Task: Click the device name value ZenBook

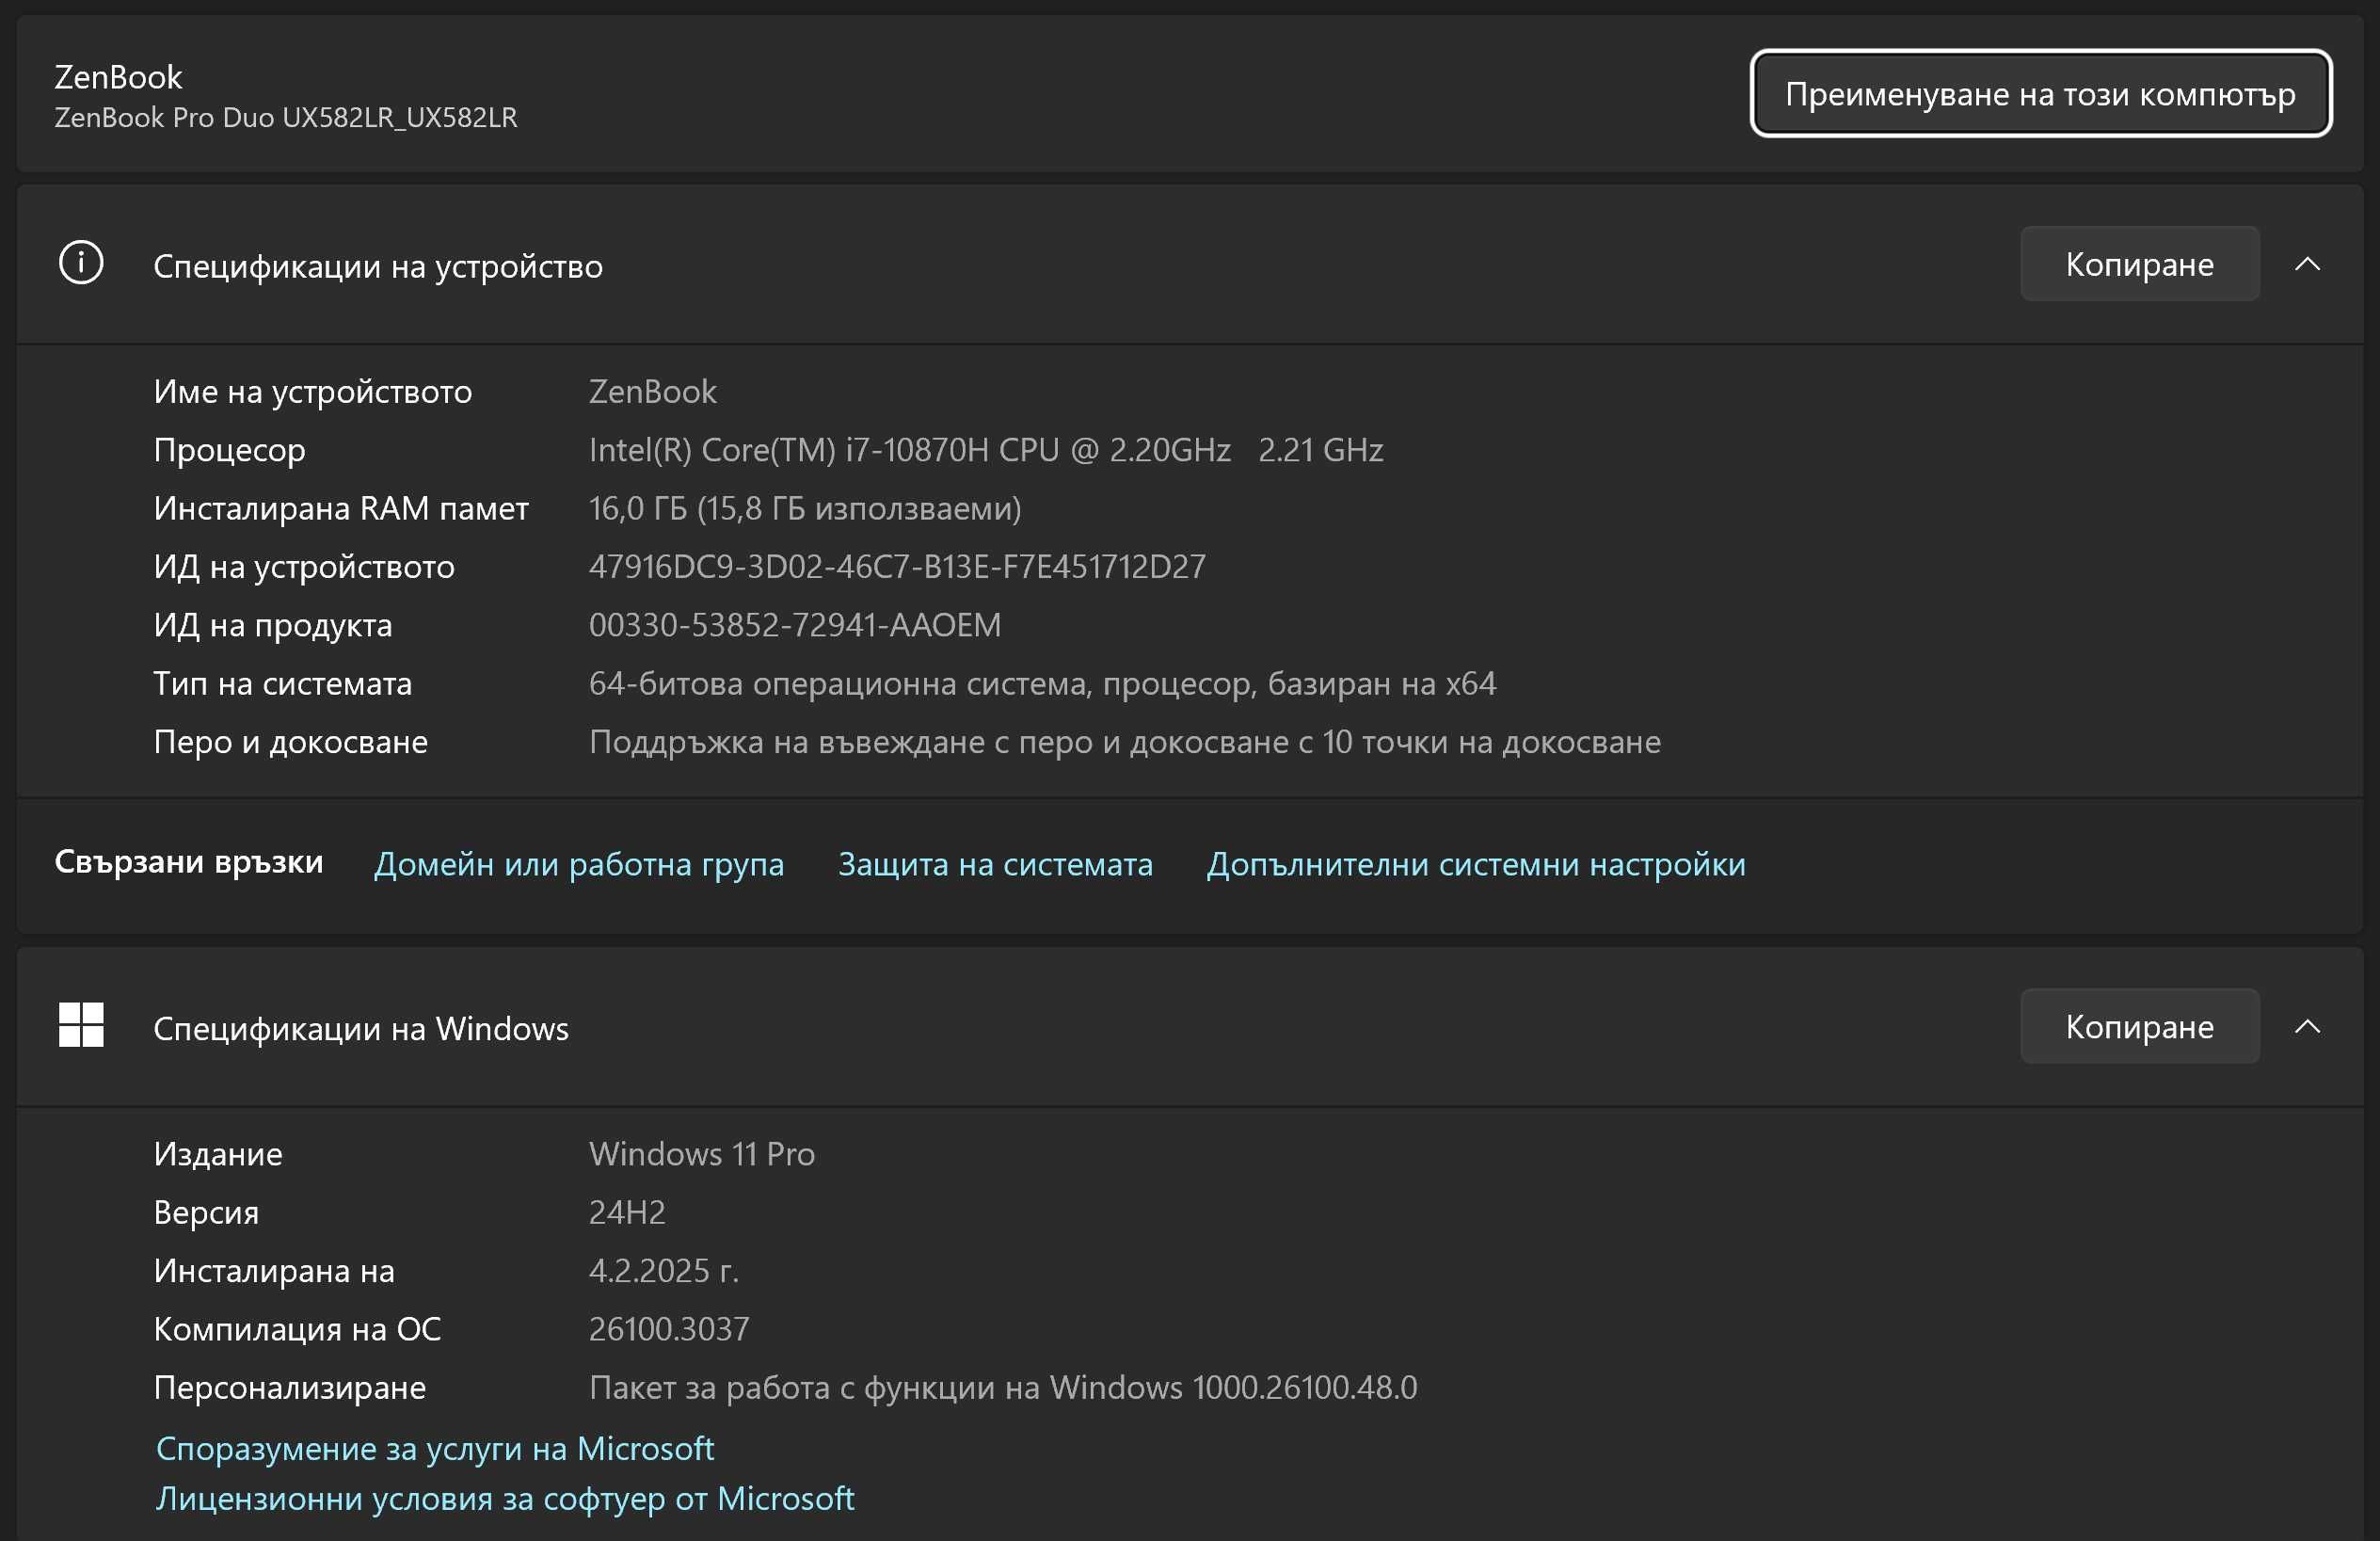Action: [653, 392]
